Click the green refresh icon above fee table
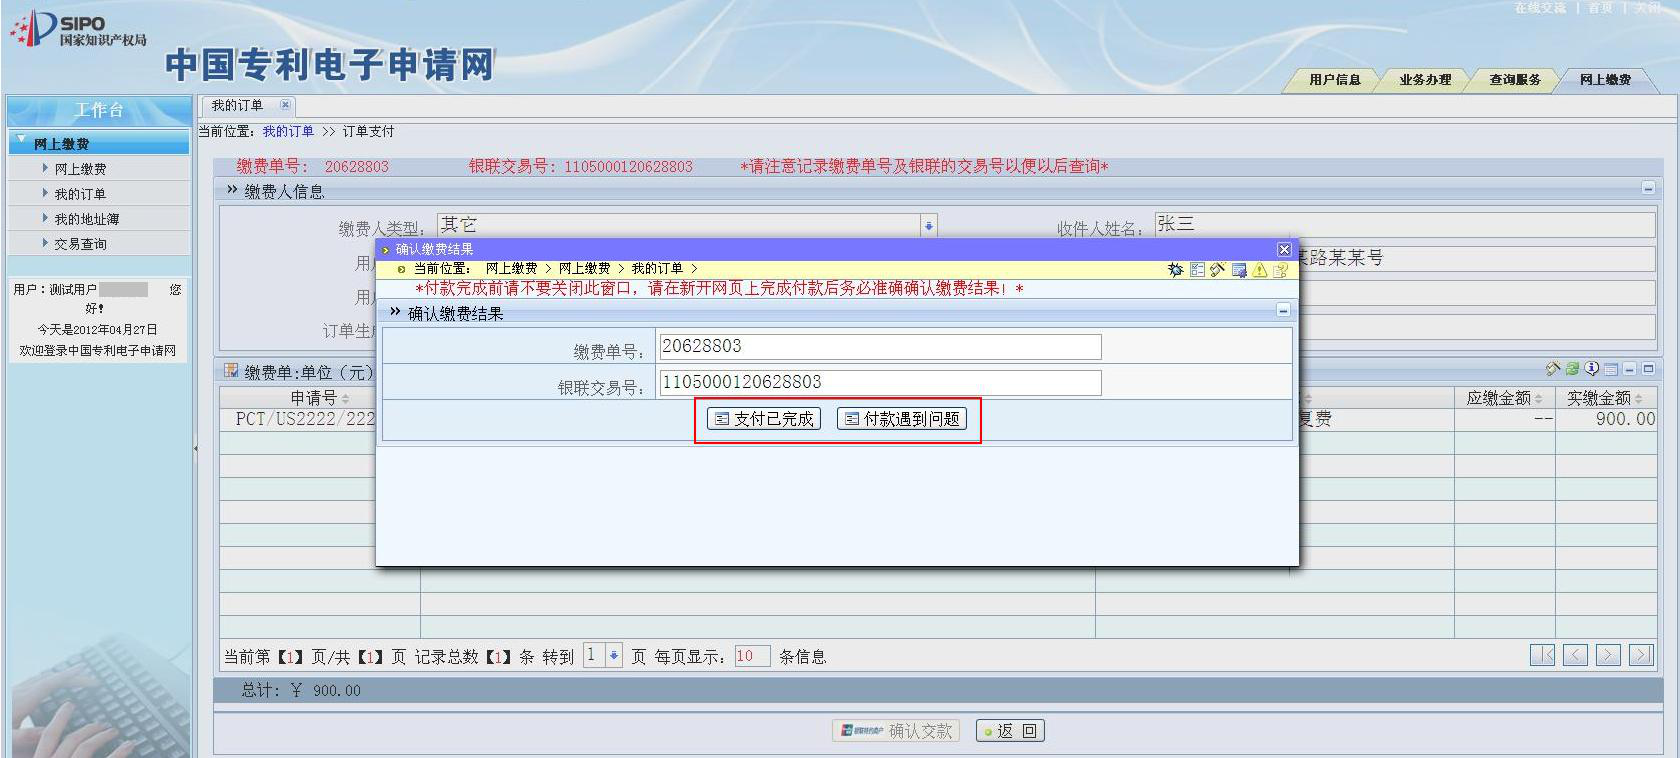The height and width of the screenshot is (758, 1680). (x=1572, y=369)
